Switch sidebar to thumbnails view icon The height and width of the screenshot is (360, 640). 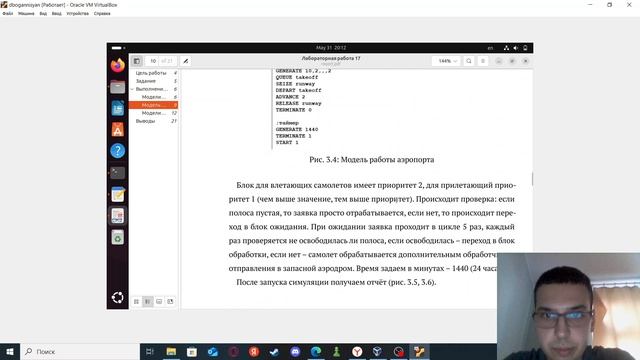[136, 301]
